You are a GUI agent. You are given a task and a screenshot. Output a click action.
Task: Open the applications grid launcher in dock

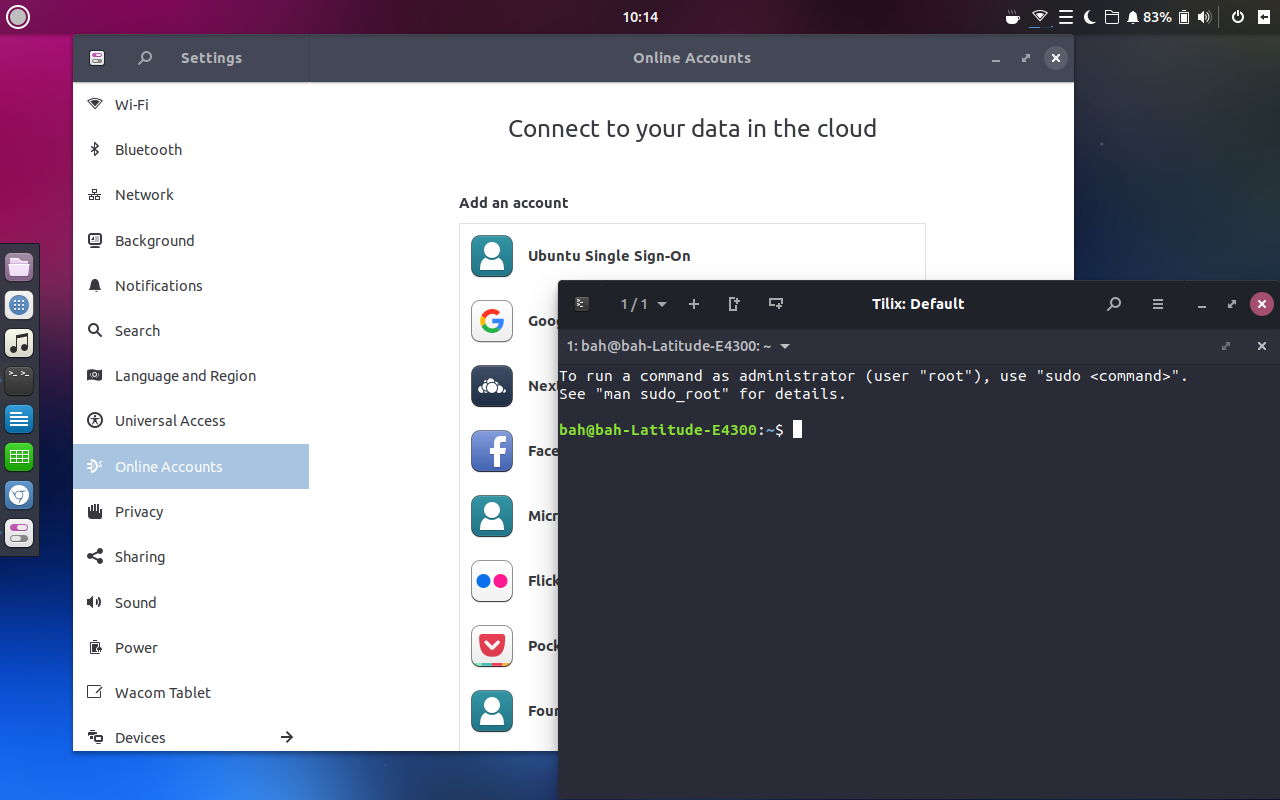(19, 305)
